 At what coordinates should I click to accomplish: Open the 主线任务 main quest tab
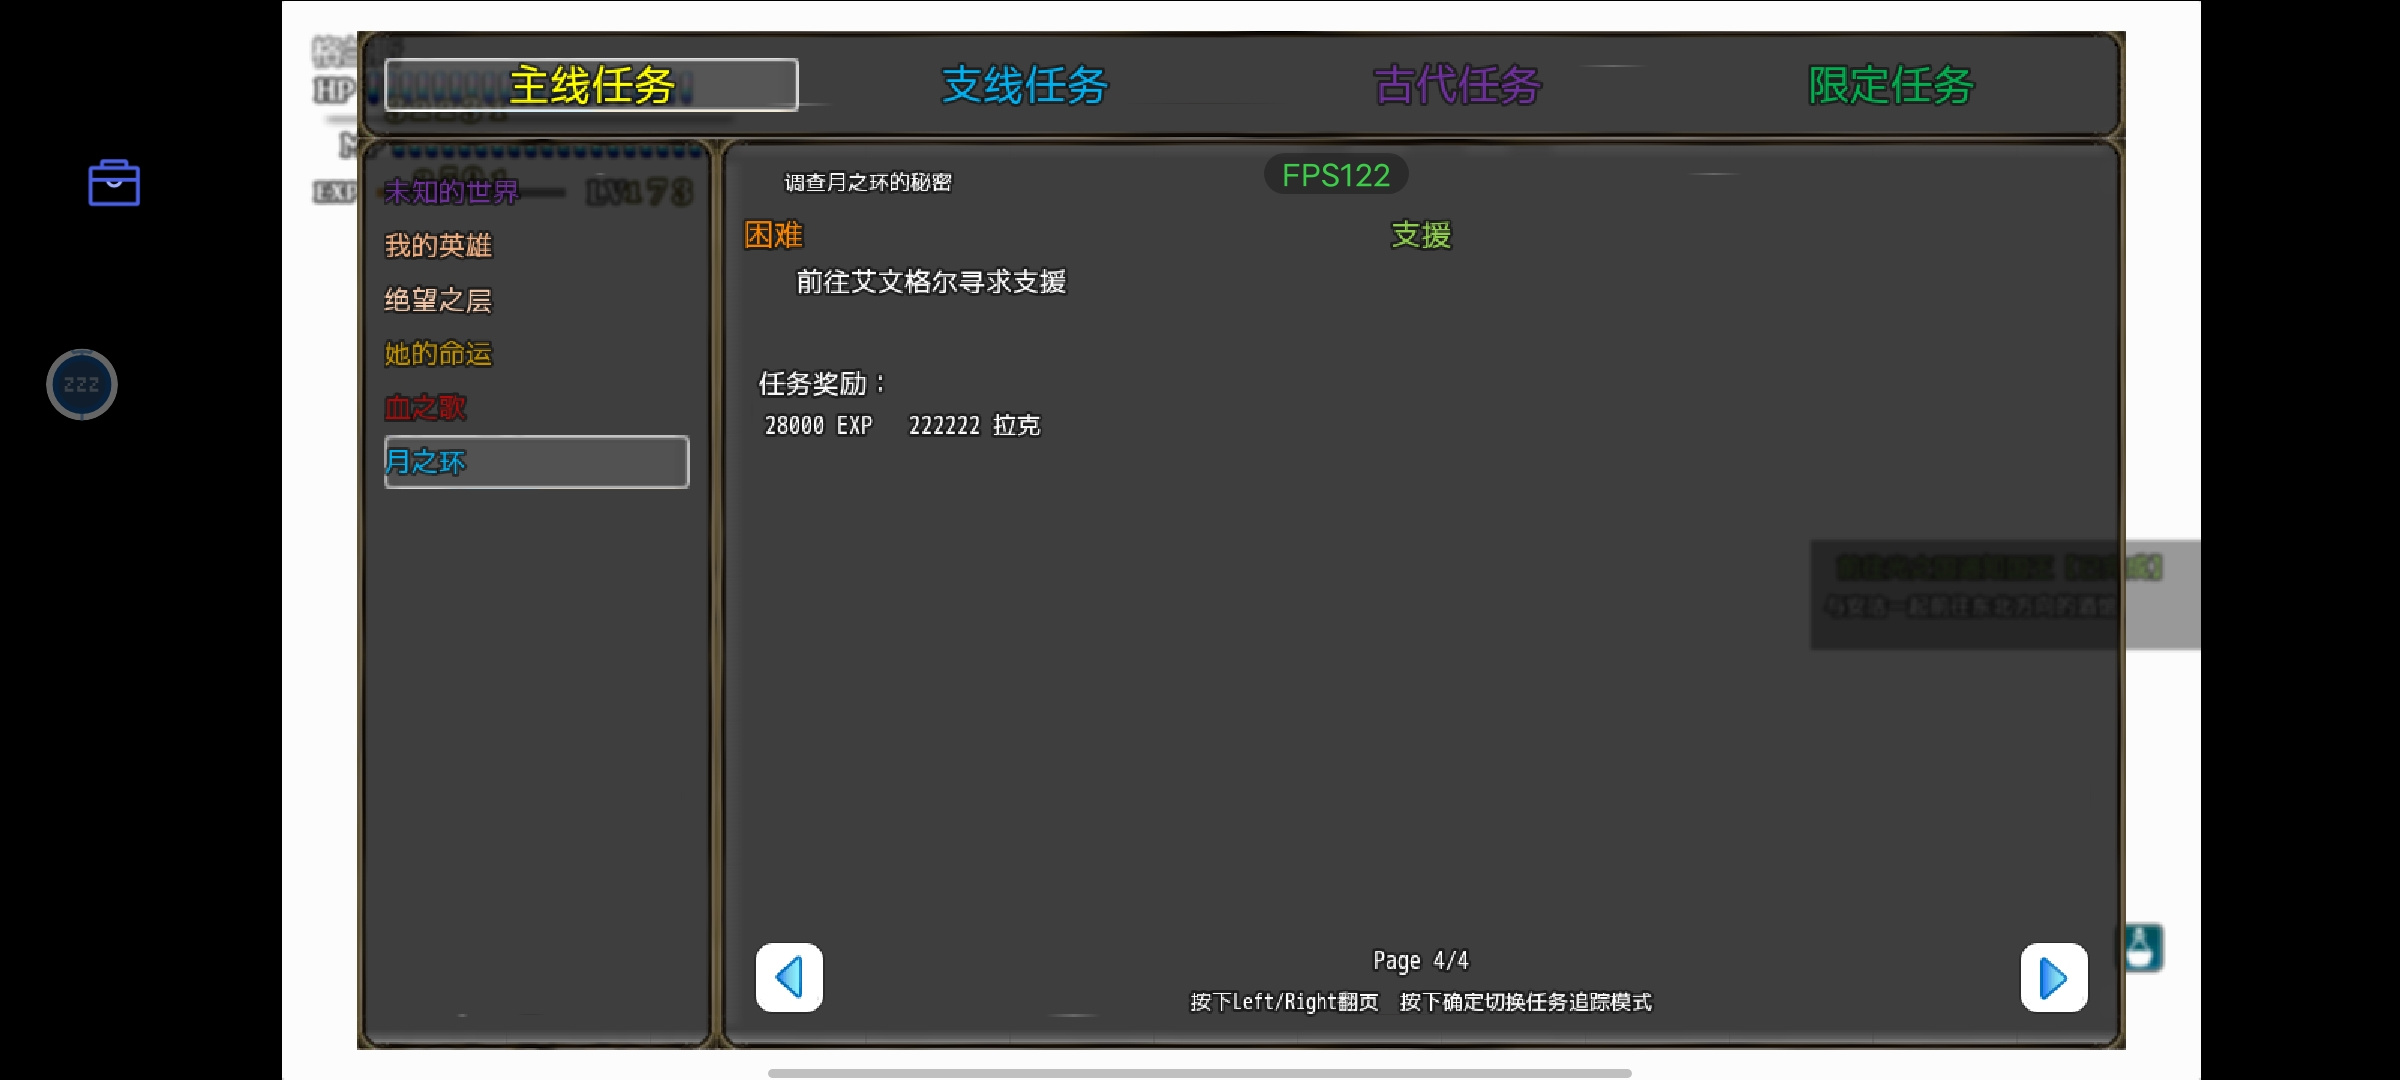tap(591, 85)
